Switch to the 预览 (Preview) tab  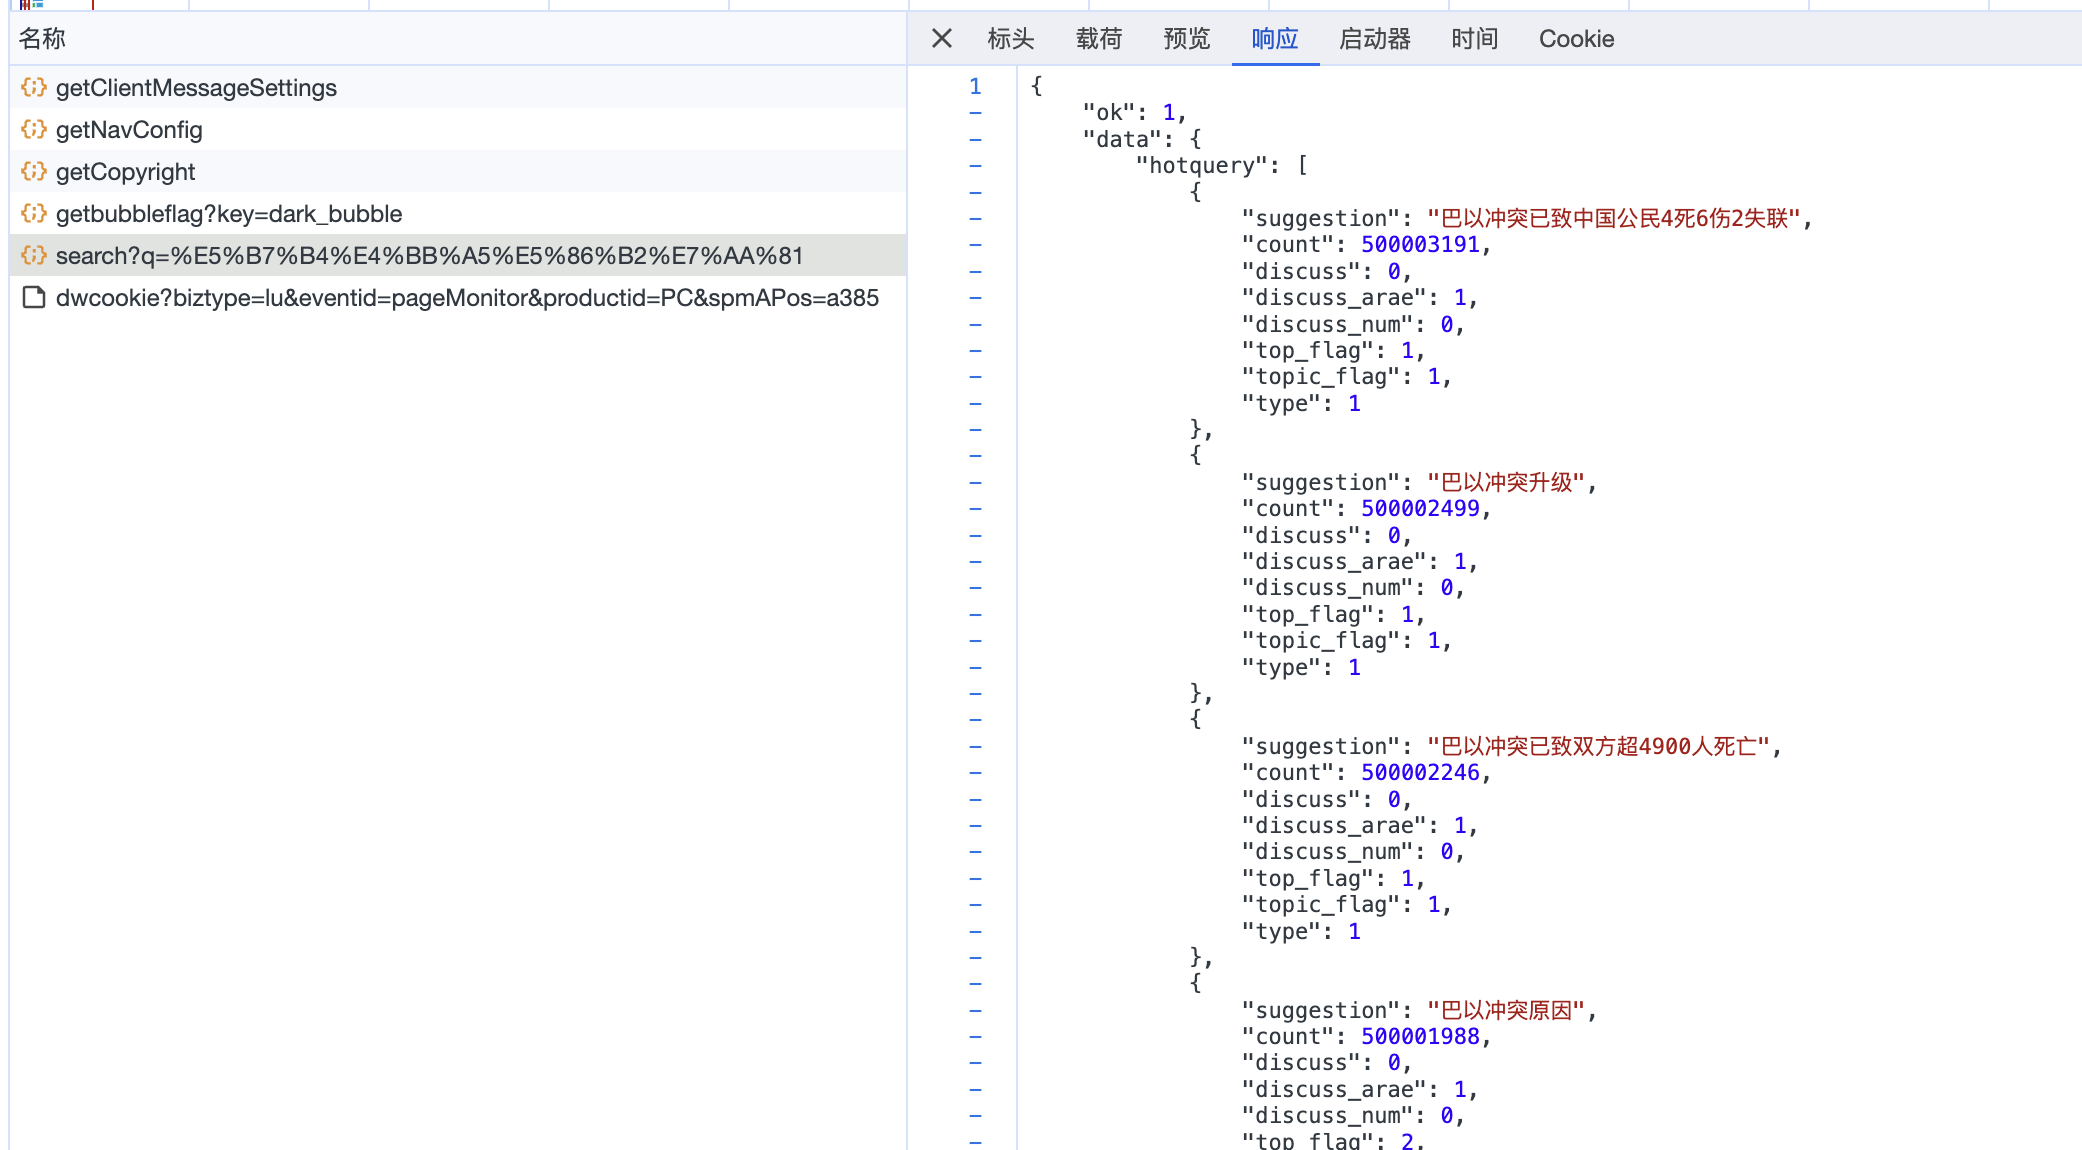pos(1186,39)
